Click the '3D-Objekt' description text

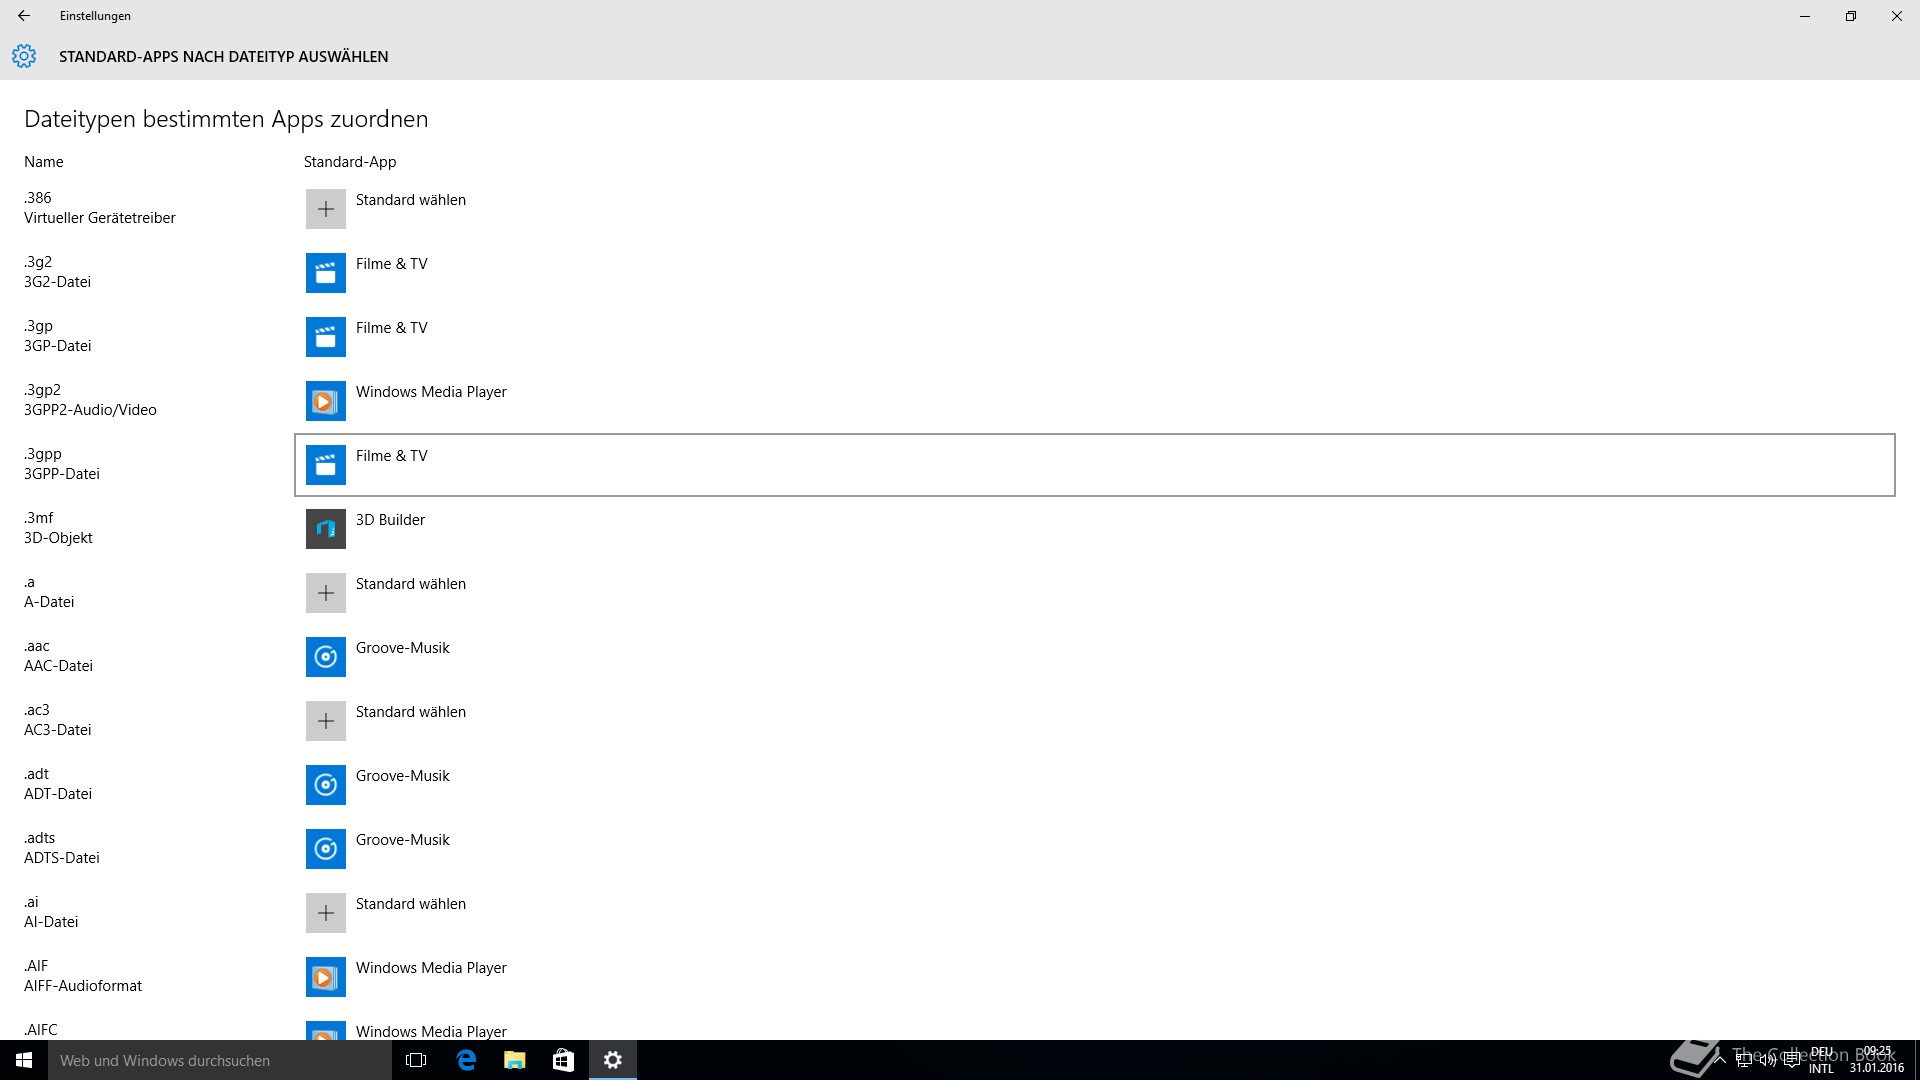[58, 538]
